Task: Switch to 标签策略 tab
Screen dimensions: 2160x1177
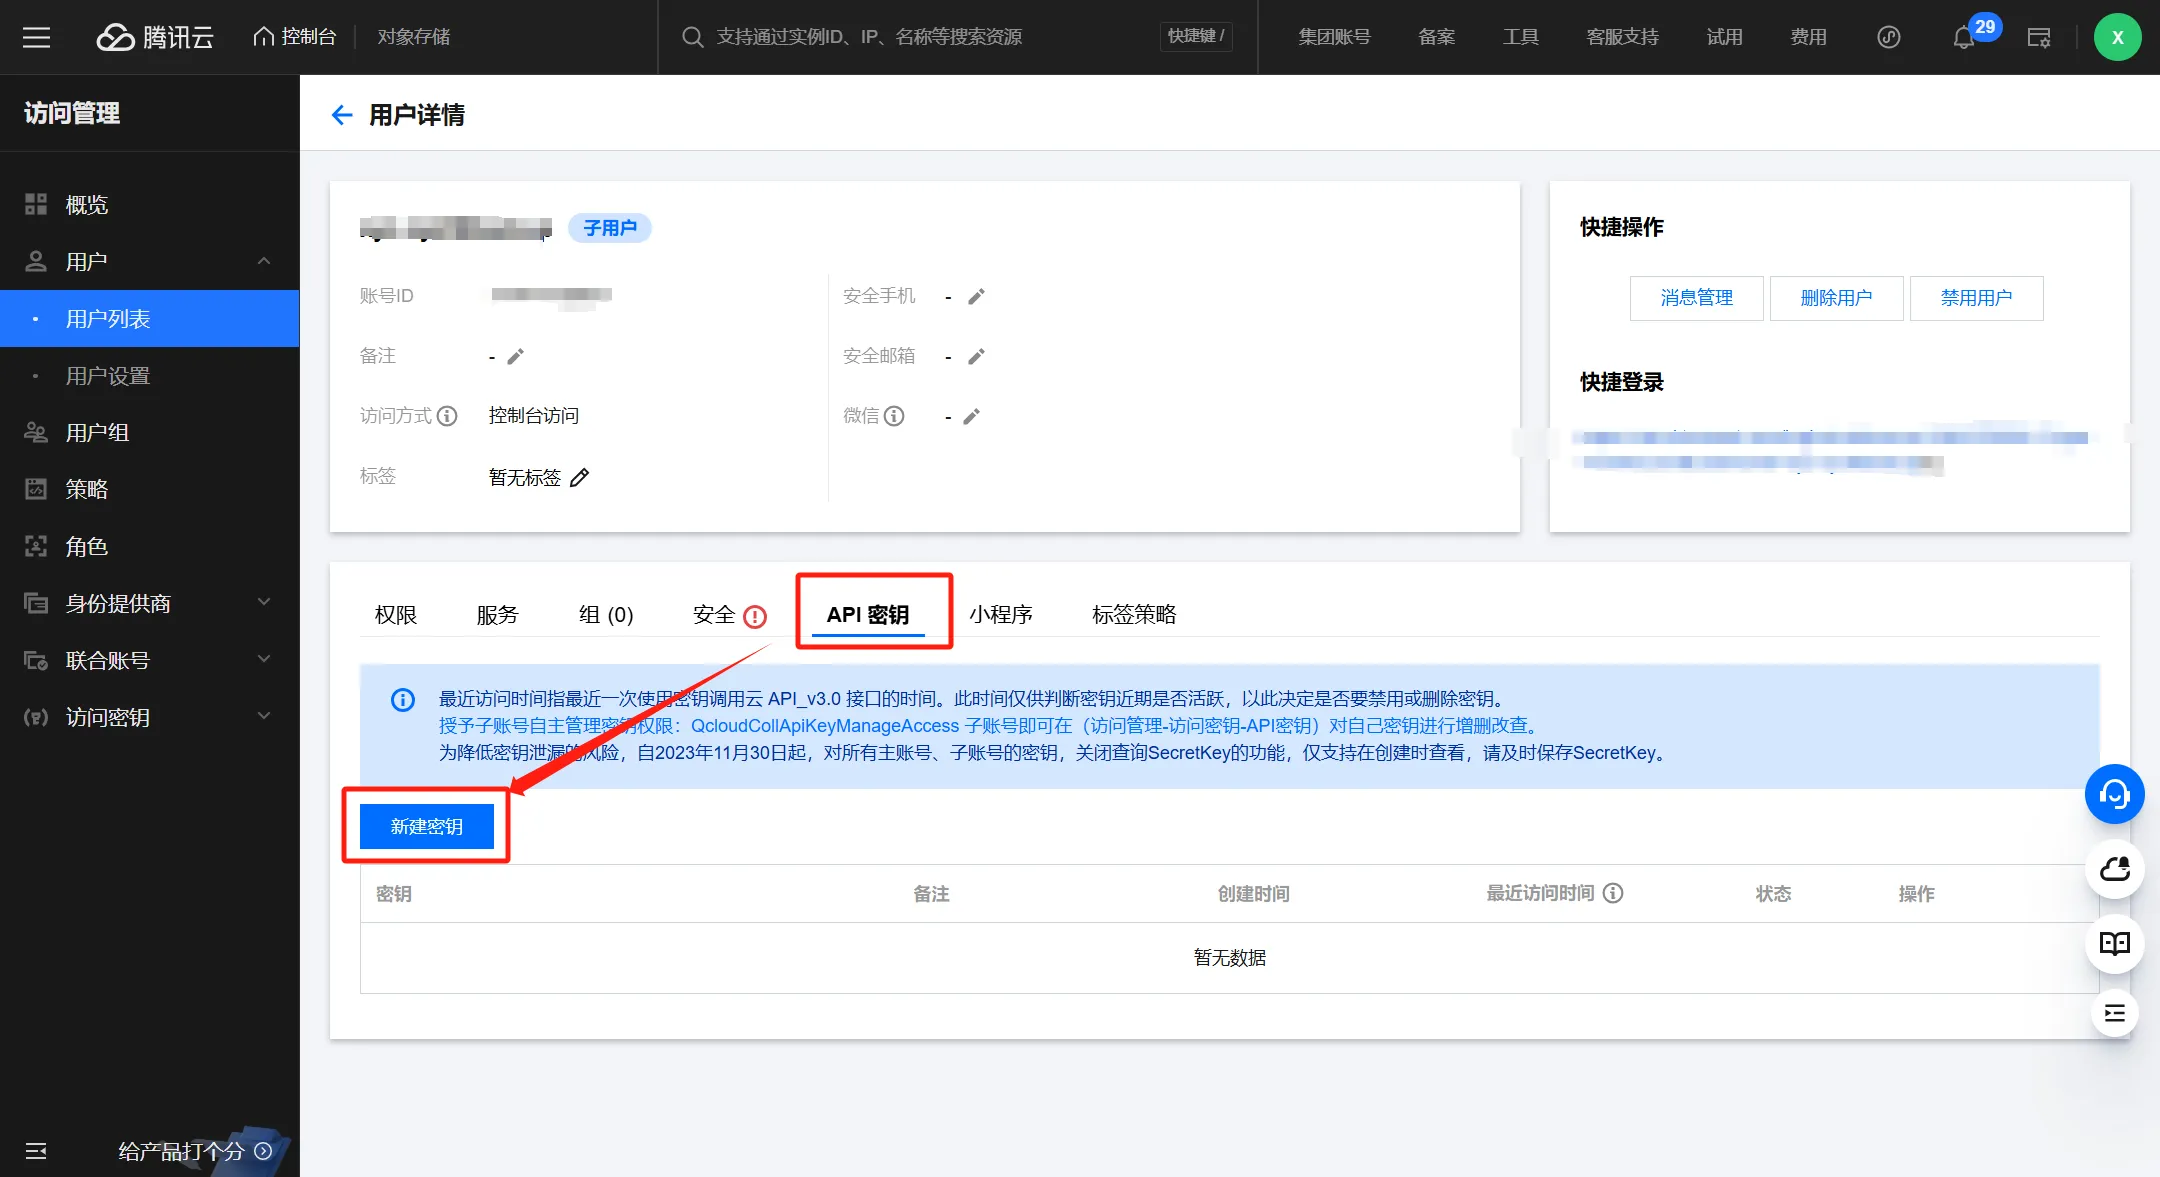Action: point(1134,614)
